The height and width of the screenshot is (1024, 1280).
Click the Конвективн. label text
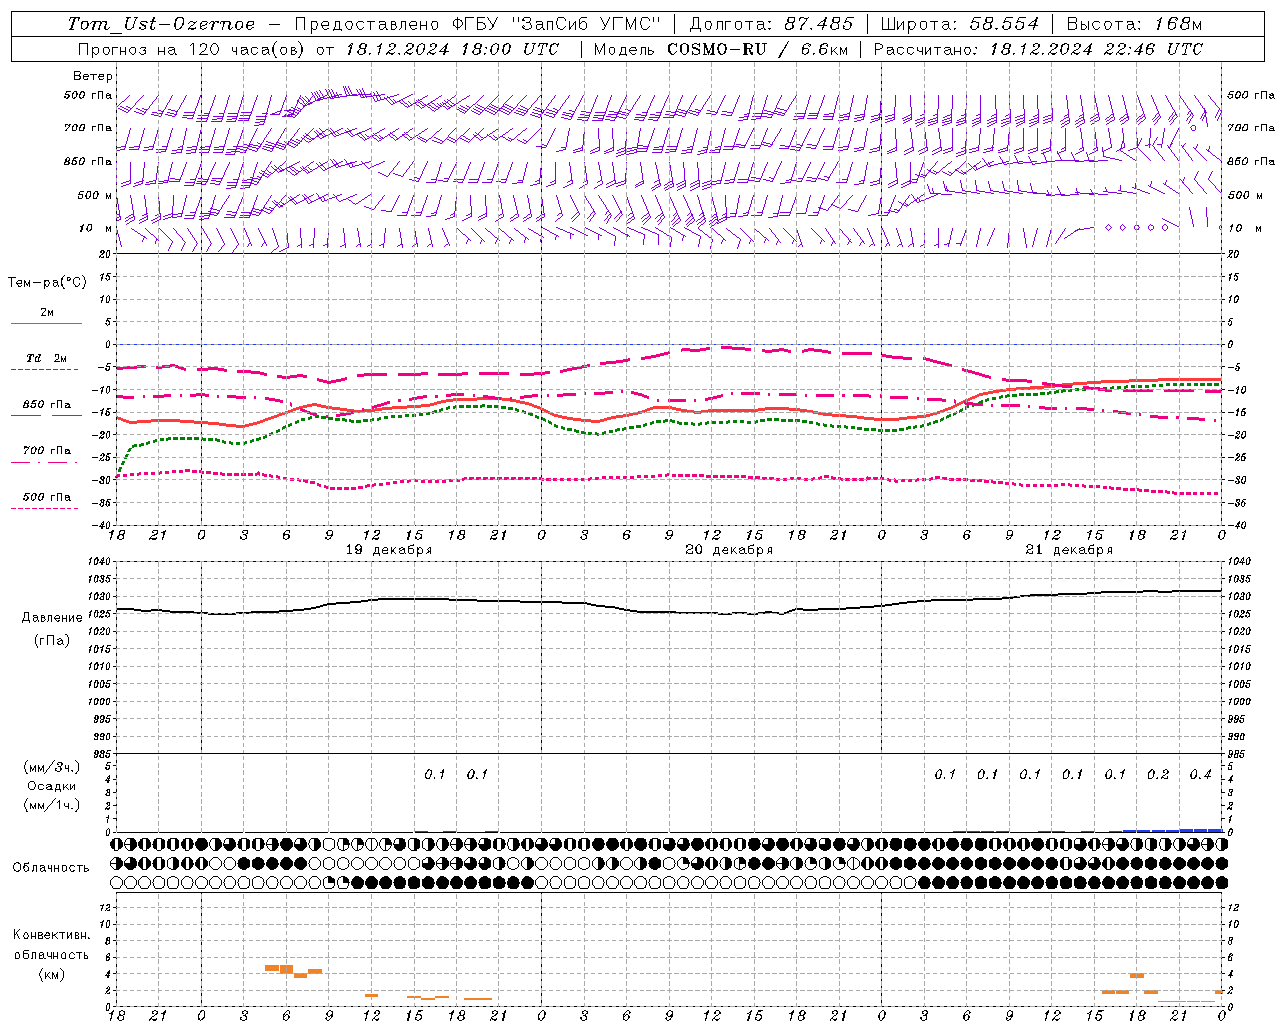tap(51, 935)
